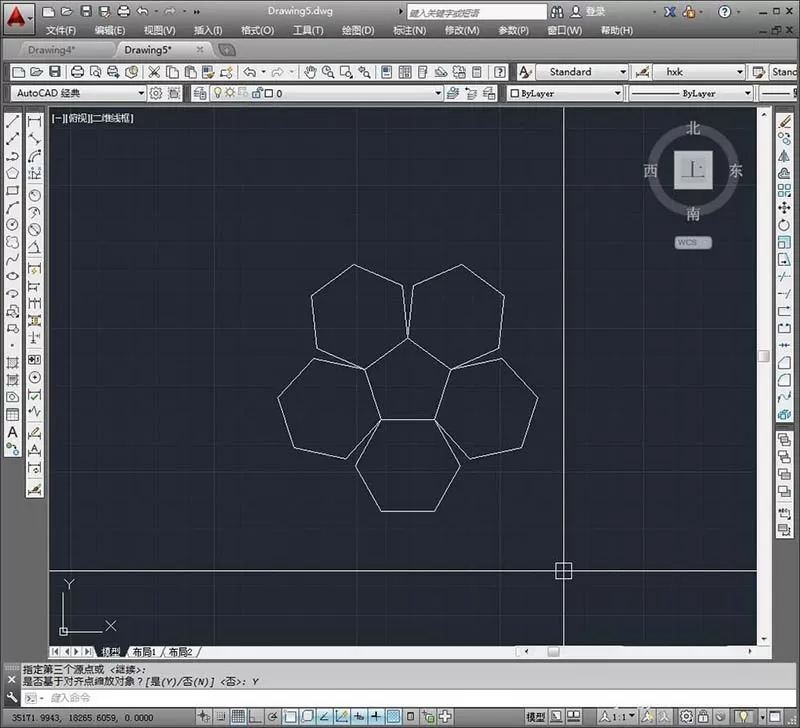Viewport: 800px width, 728px height.
Task: Click the keyword search box
Action: click(477, 12)
